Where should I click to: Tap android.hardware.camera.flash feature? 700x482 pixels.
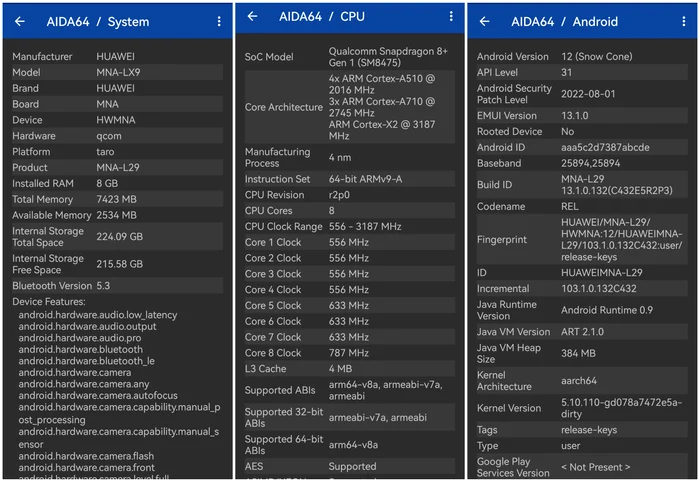[86, 456]
